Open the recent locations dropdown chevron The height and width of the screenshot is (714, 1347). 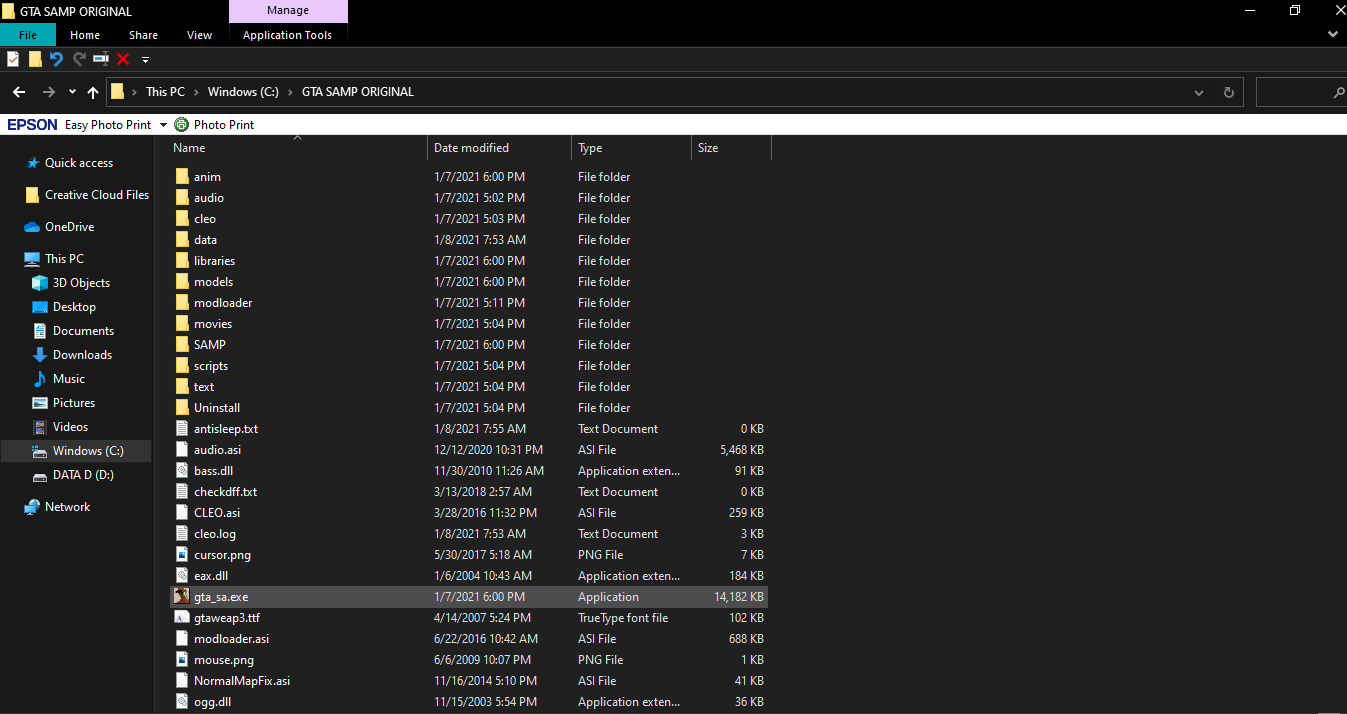72,92
